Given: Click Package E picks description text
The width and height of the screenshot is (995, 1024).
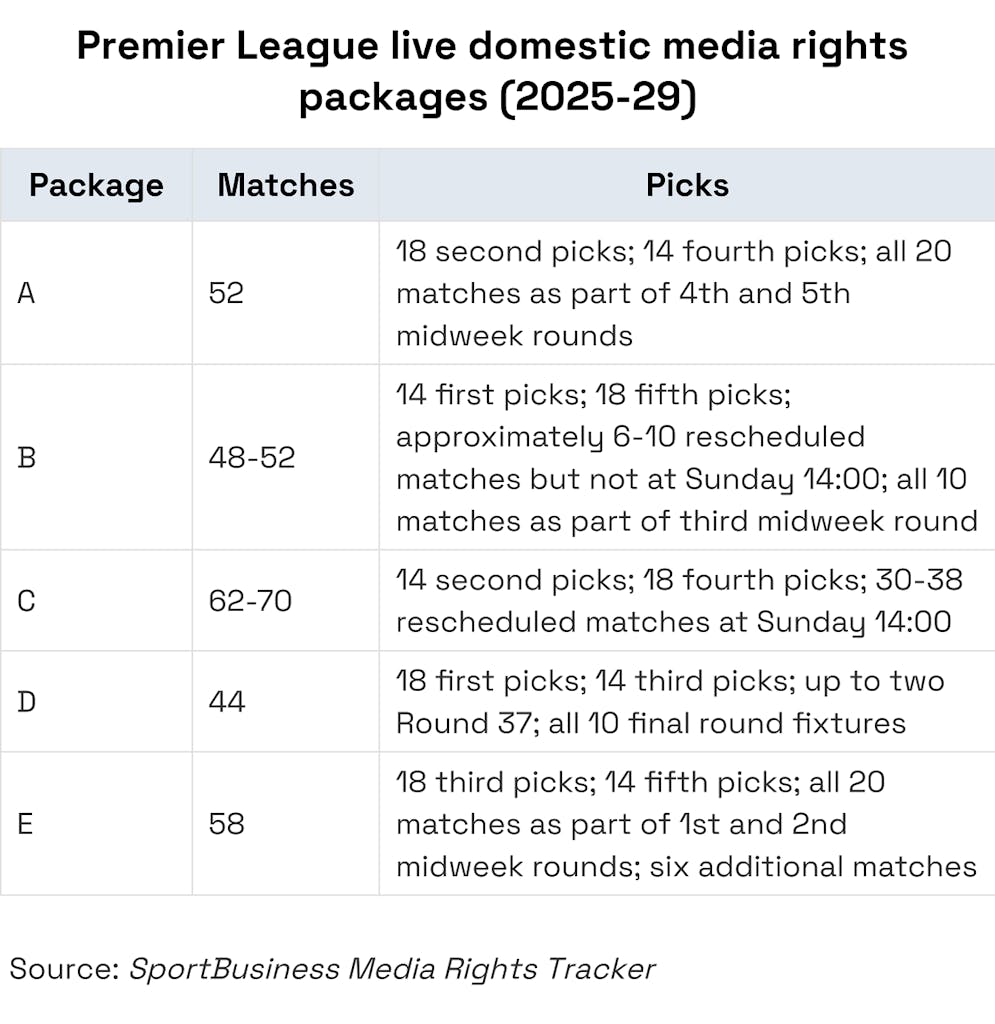Looking at the screenshot, I should click(x=686, y=824).
